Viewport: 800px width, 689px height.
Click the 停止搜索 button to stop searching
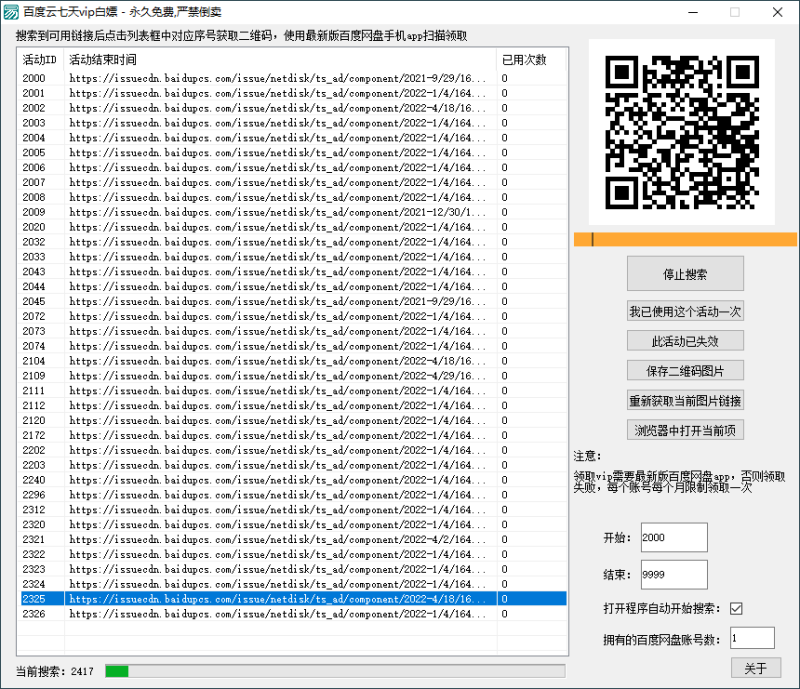point(684,273)
